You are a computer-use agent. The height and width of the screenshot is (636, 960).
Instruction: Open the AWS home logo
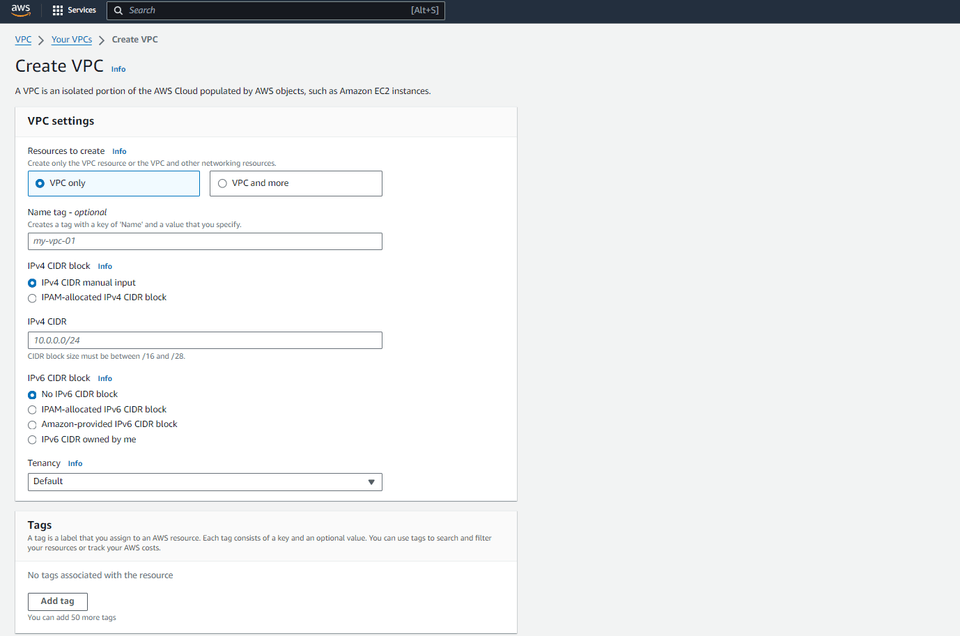(20, 10)
